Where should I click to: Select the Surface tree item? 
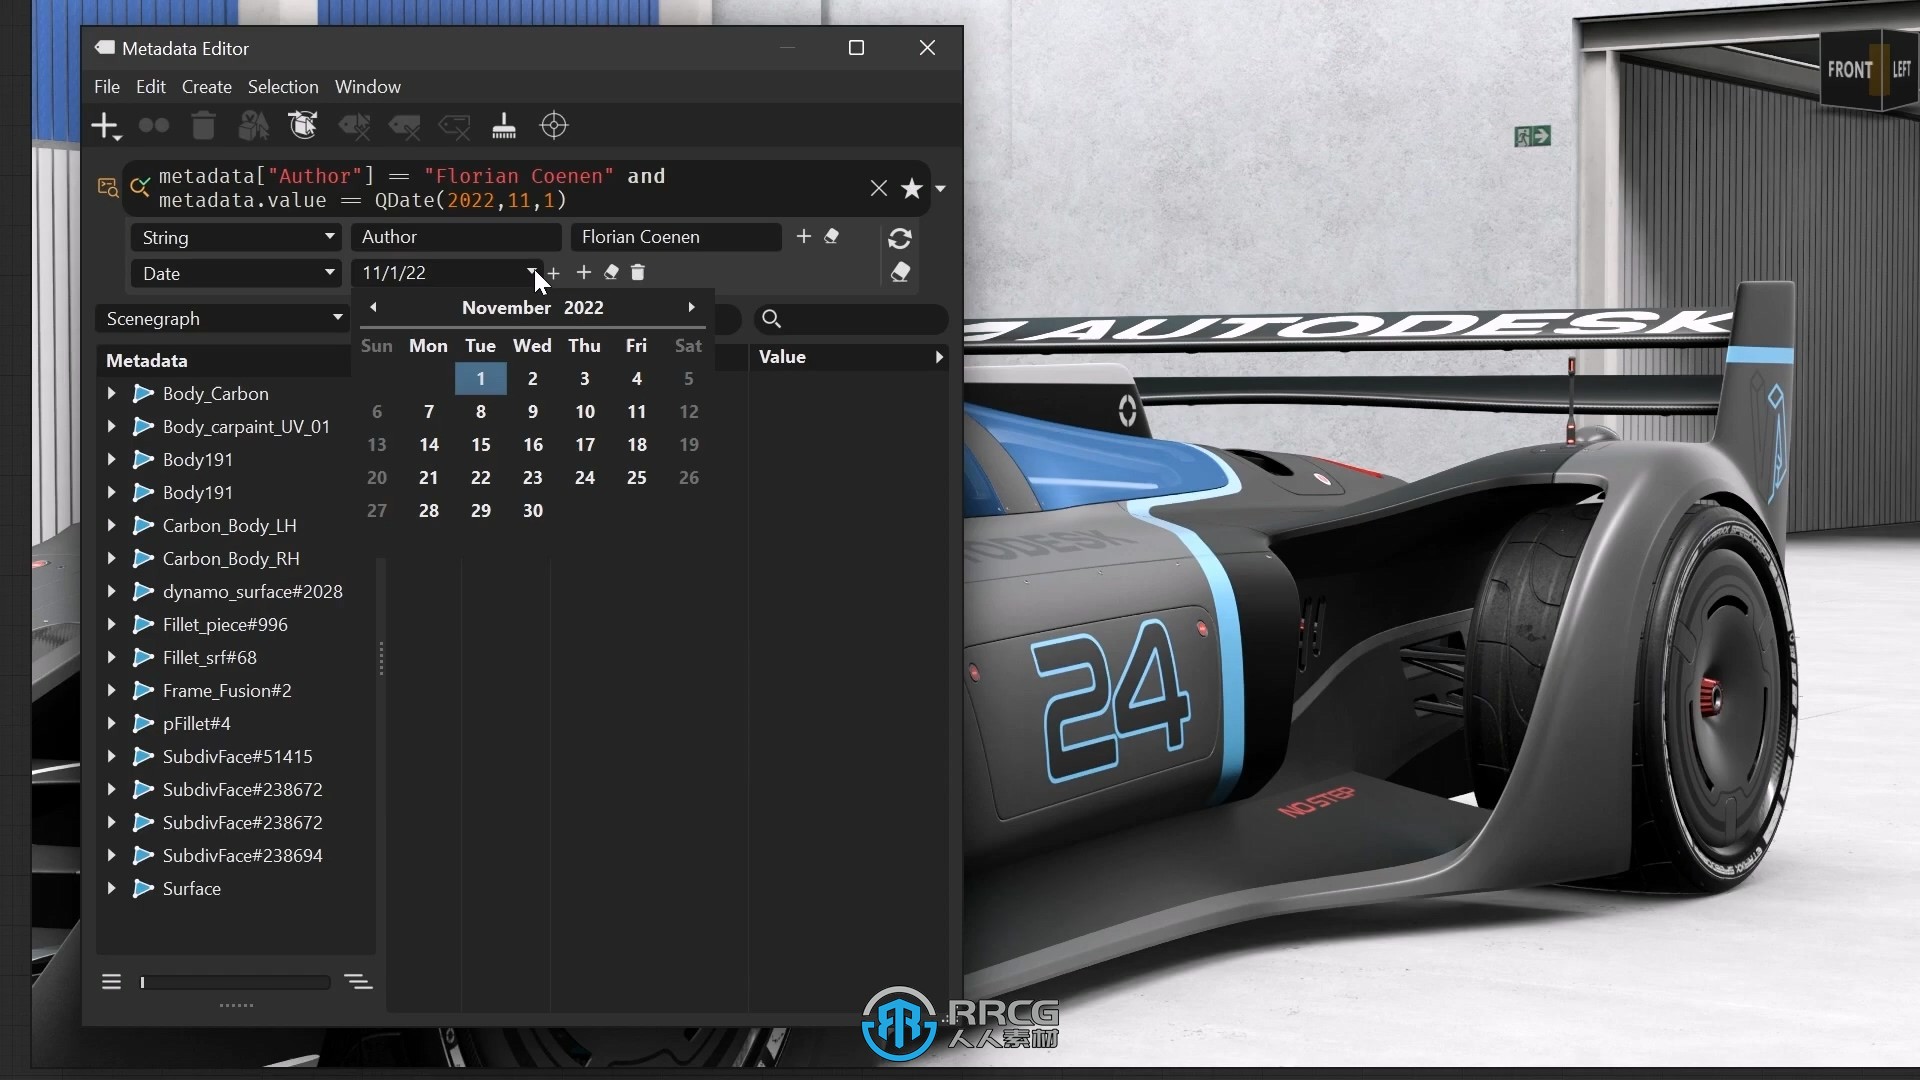point(191,887)
